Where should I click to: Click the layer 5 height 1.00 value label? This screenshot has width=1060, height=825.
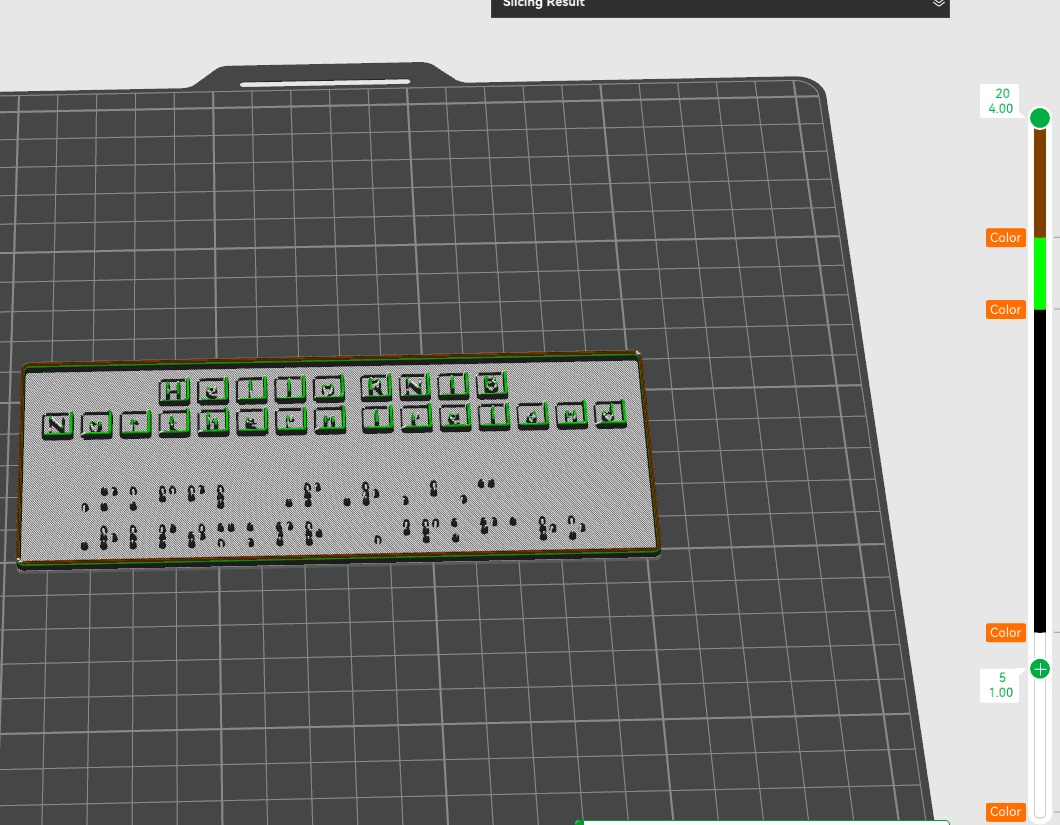click(1001, 685)
